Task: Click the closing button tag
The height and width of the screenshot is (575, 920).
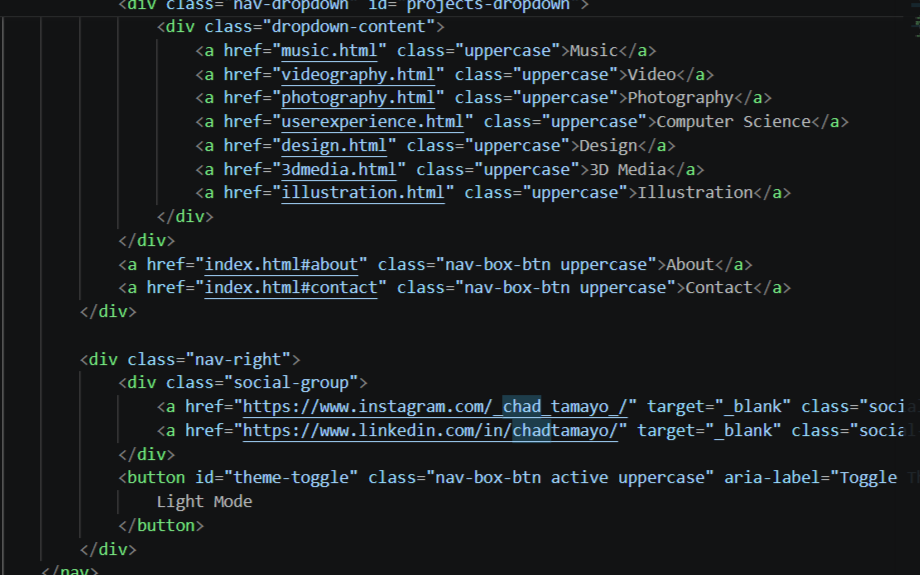Action: coord(161,526)
